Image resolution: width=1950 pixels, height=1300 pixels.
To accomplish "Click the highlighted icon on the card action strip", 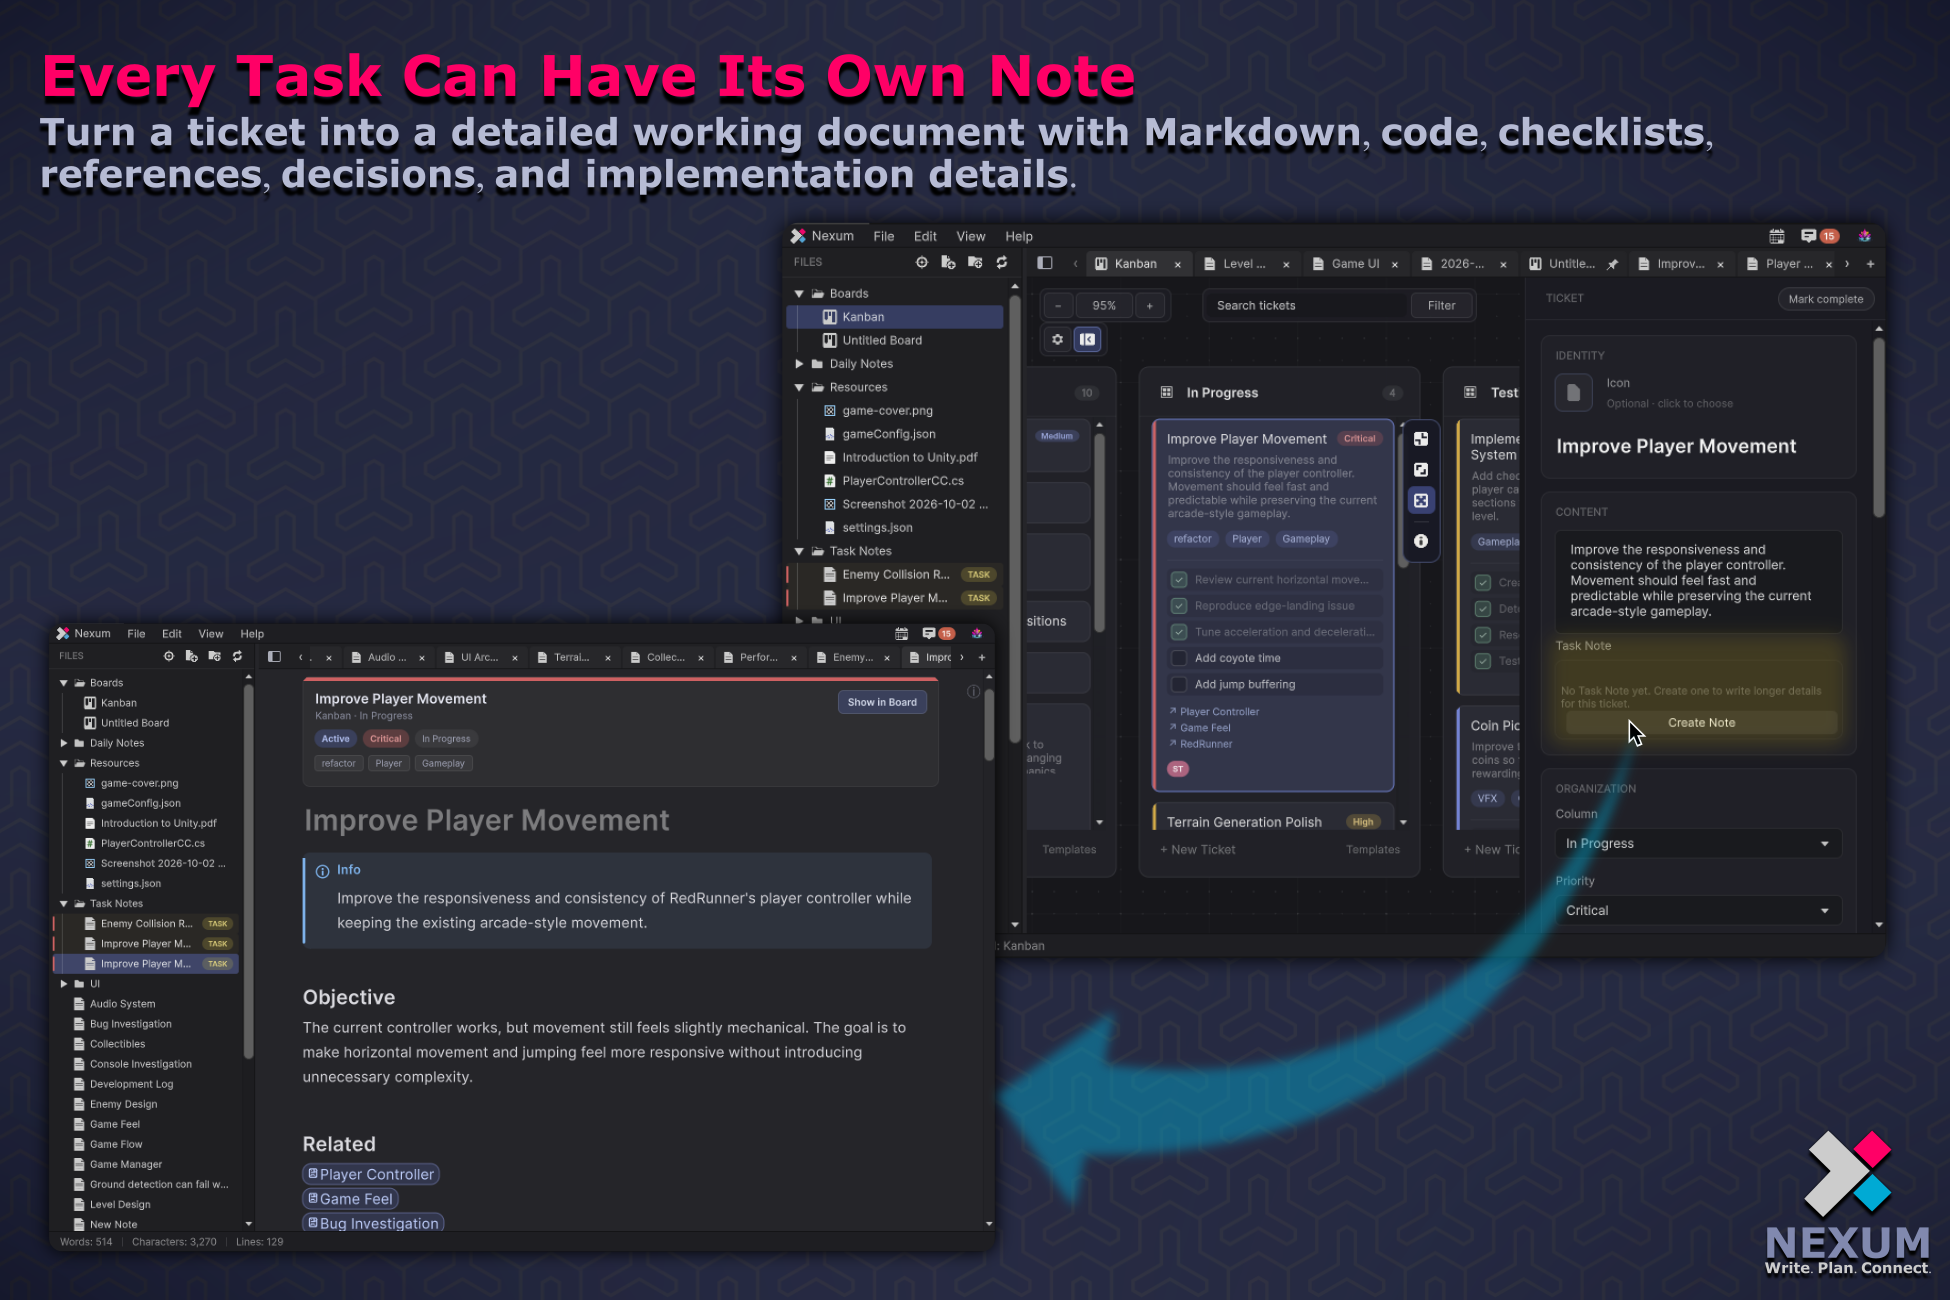I will [1421, 500].
